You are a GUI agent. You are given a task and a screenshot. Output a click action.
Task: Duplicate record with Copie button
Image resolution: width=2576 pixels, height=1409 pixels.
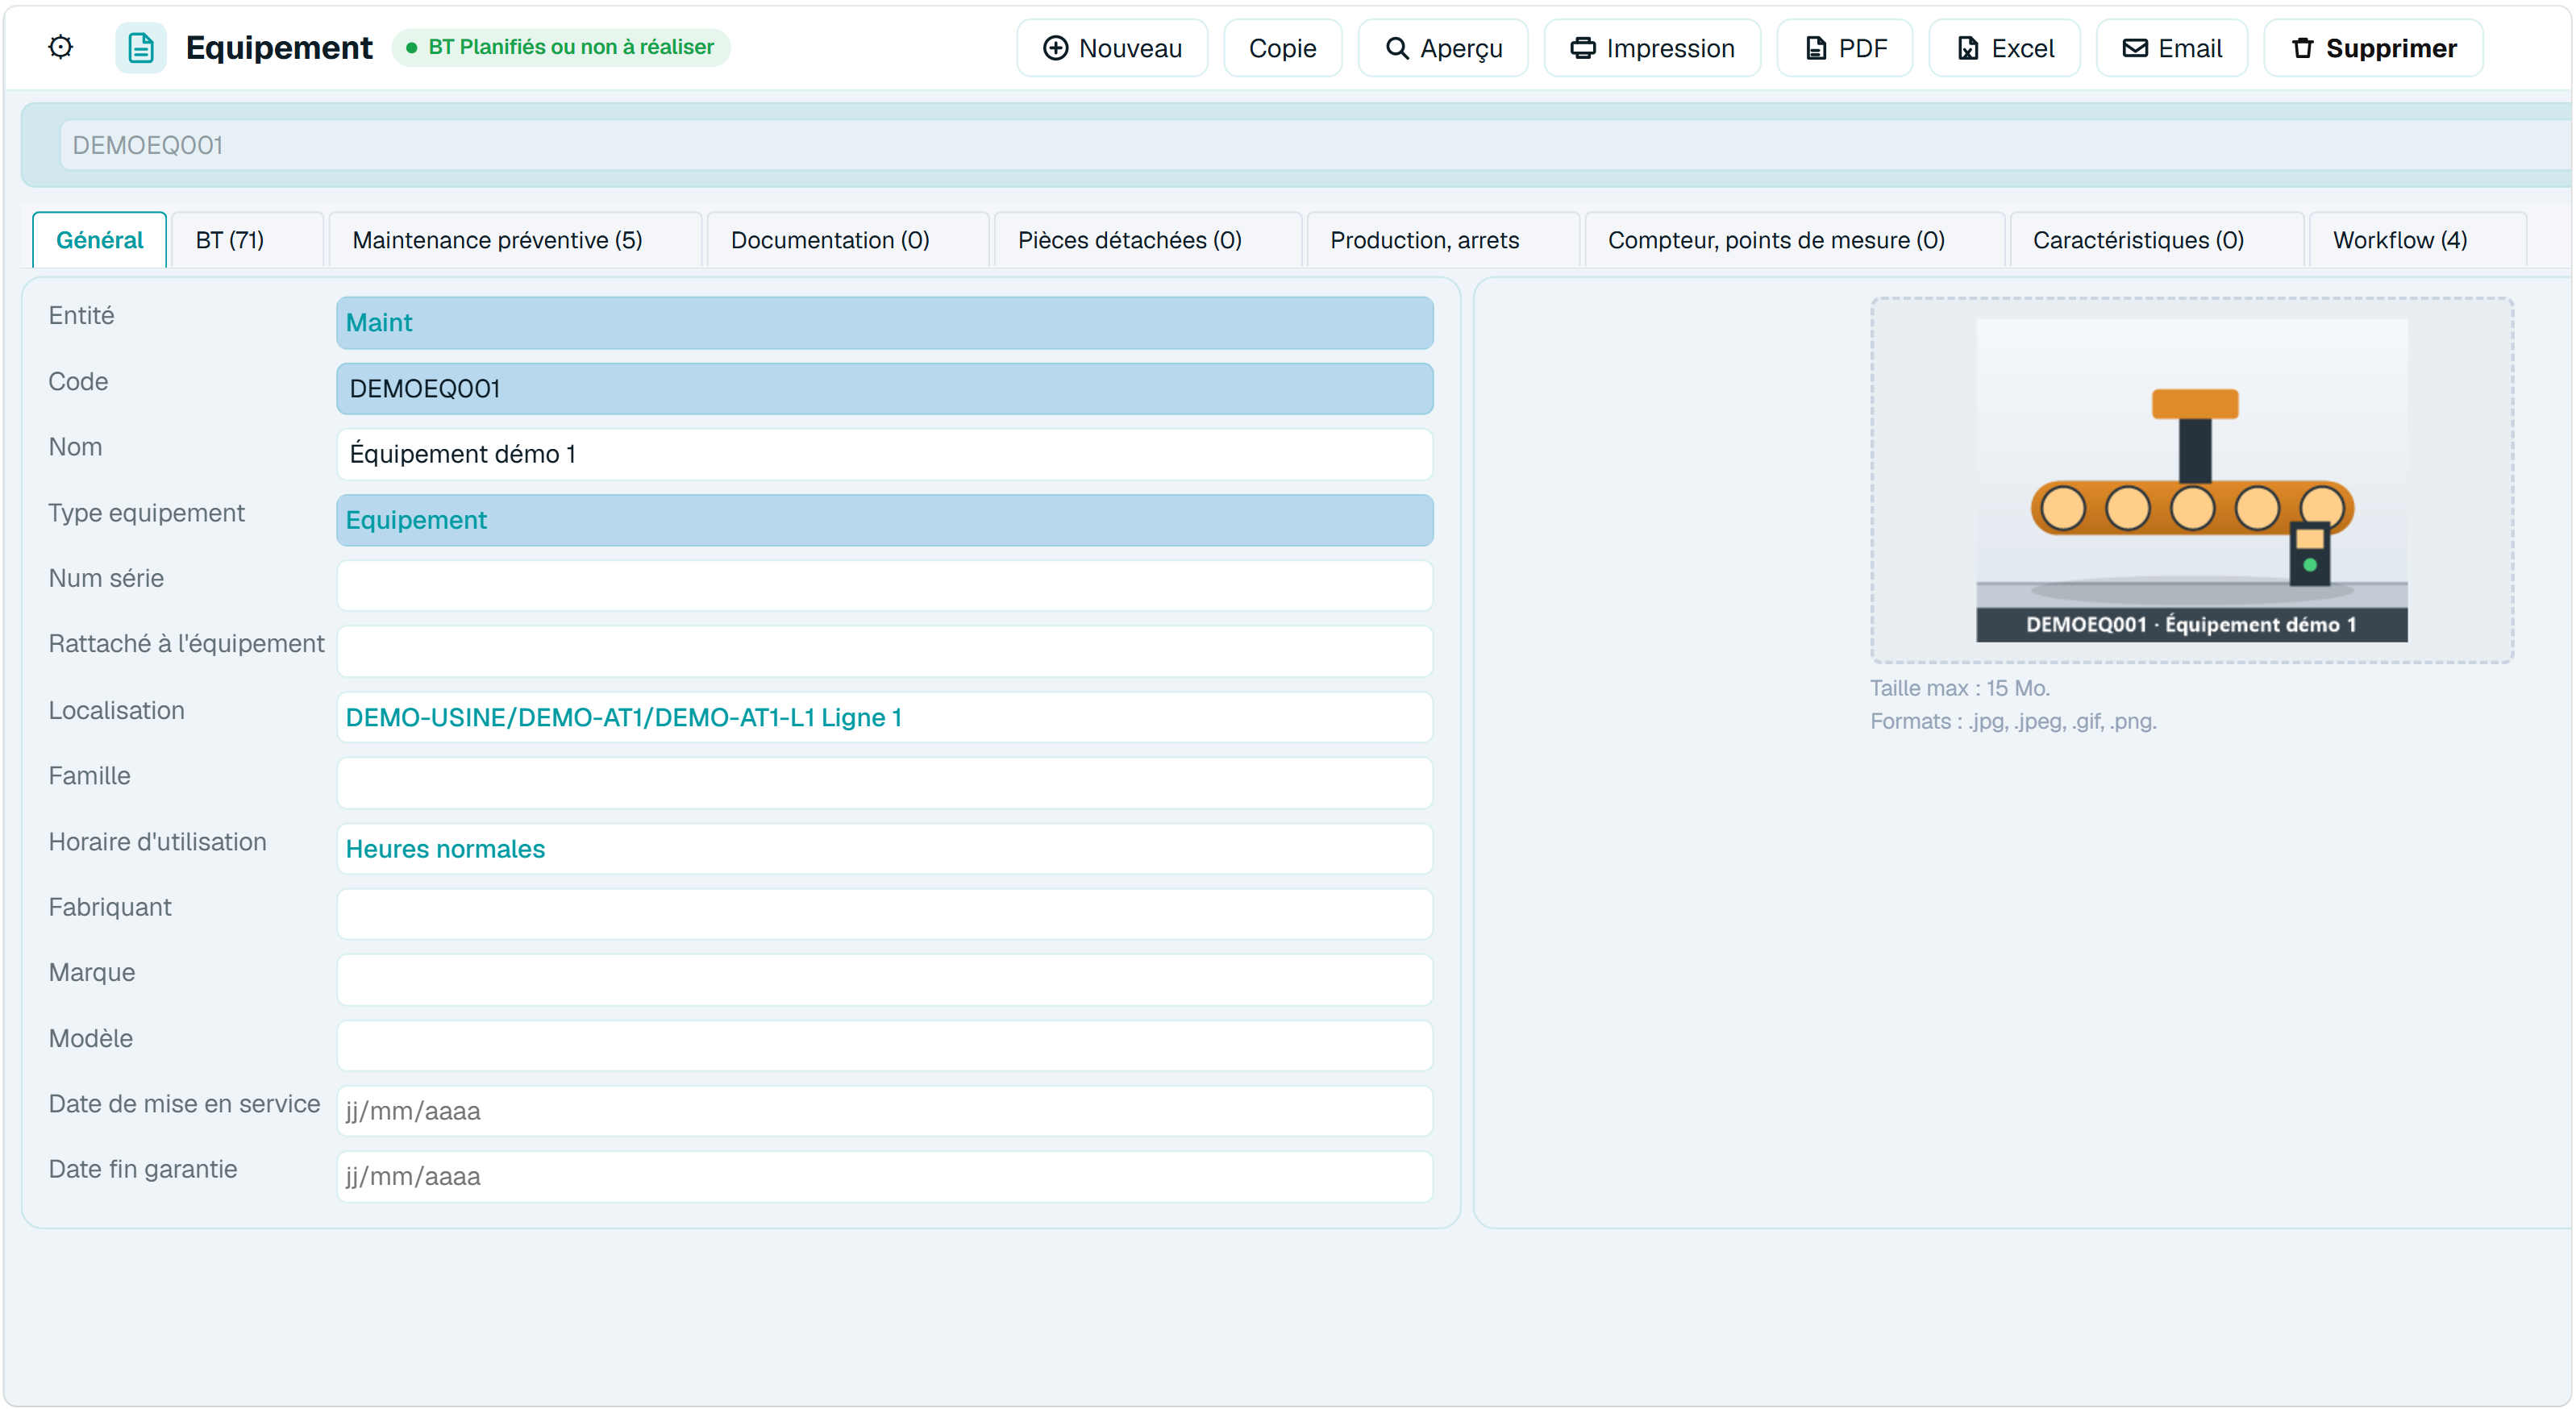coord(1282,48)
